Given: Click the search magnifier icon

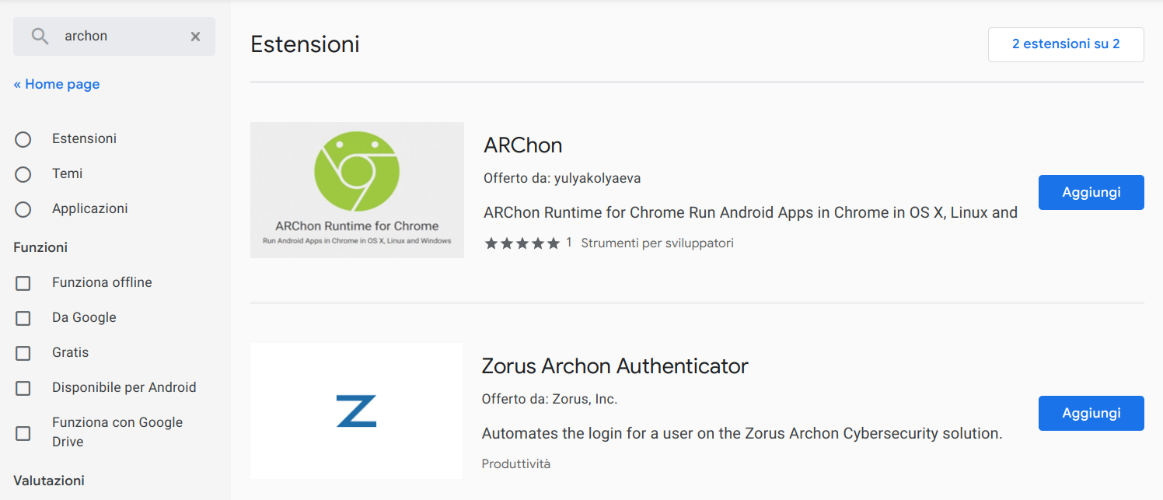Looking at the screenshot, I should point(40,36).
